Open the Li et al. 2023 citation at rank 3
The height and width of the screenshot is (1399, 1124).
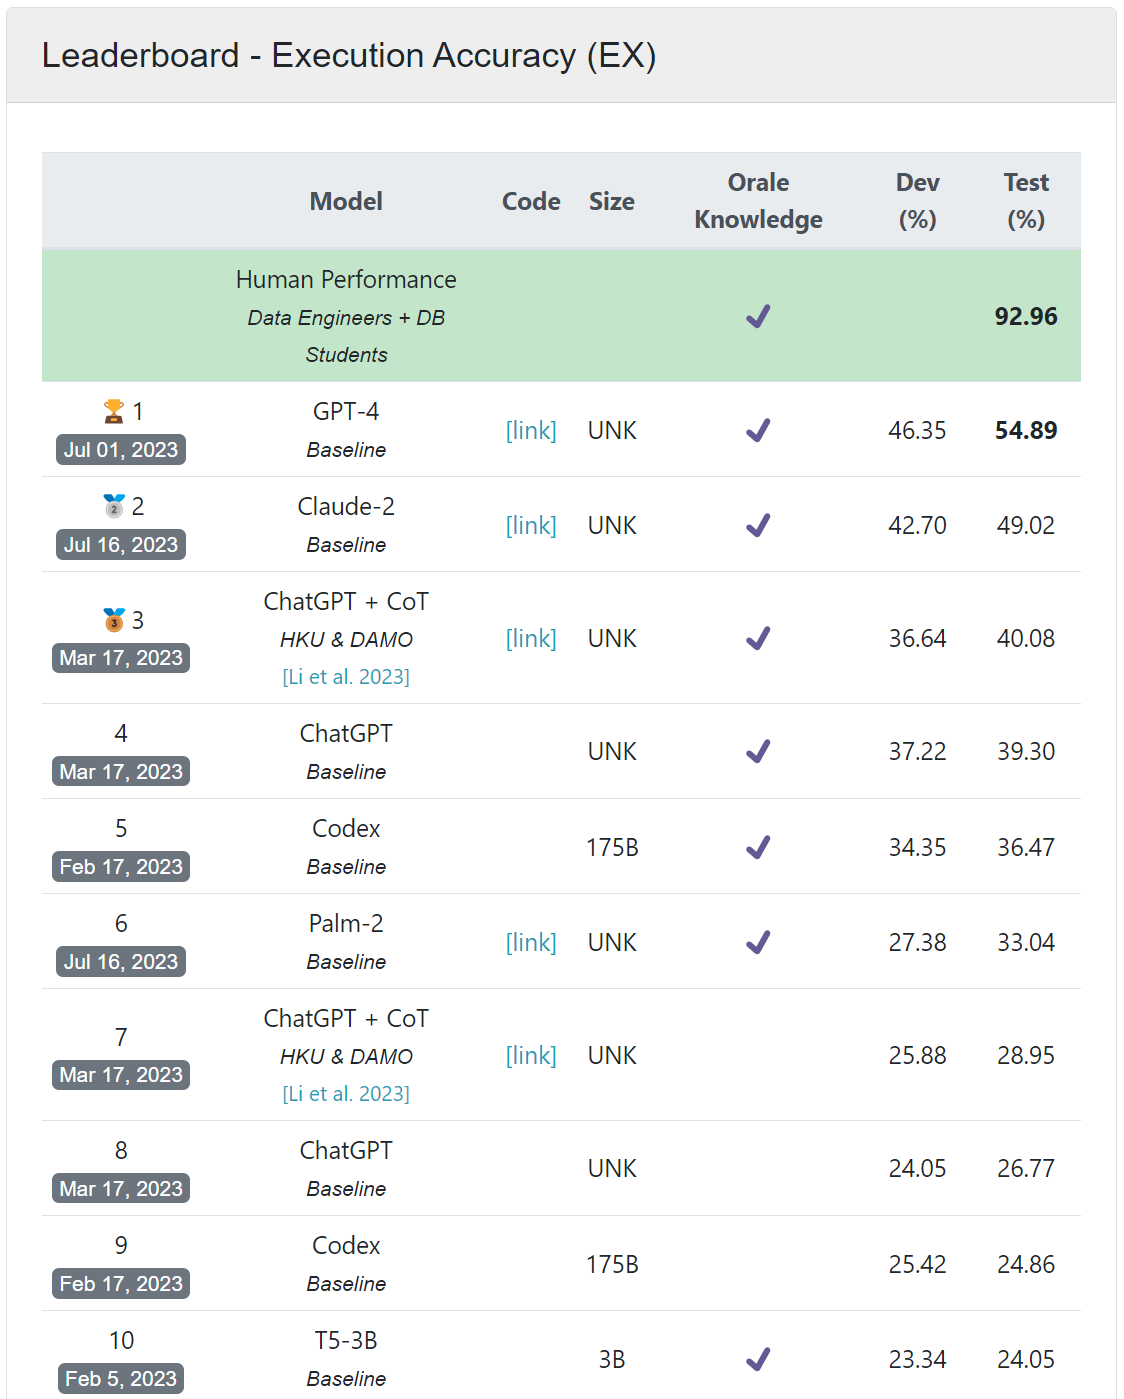[x=345, y=676]
